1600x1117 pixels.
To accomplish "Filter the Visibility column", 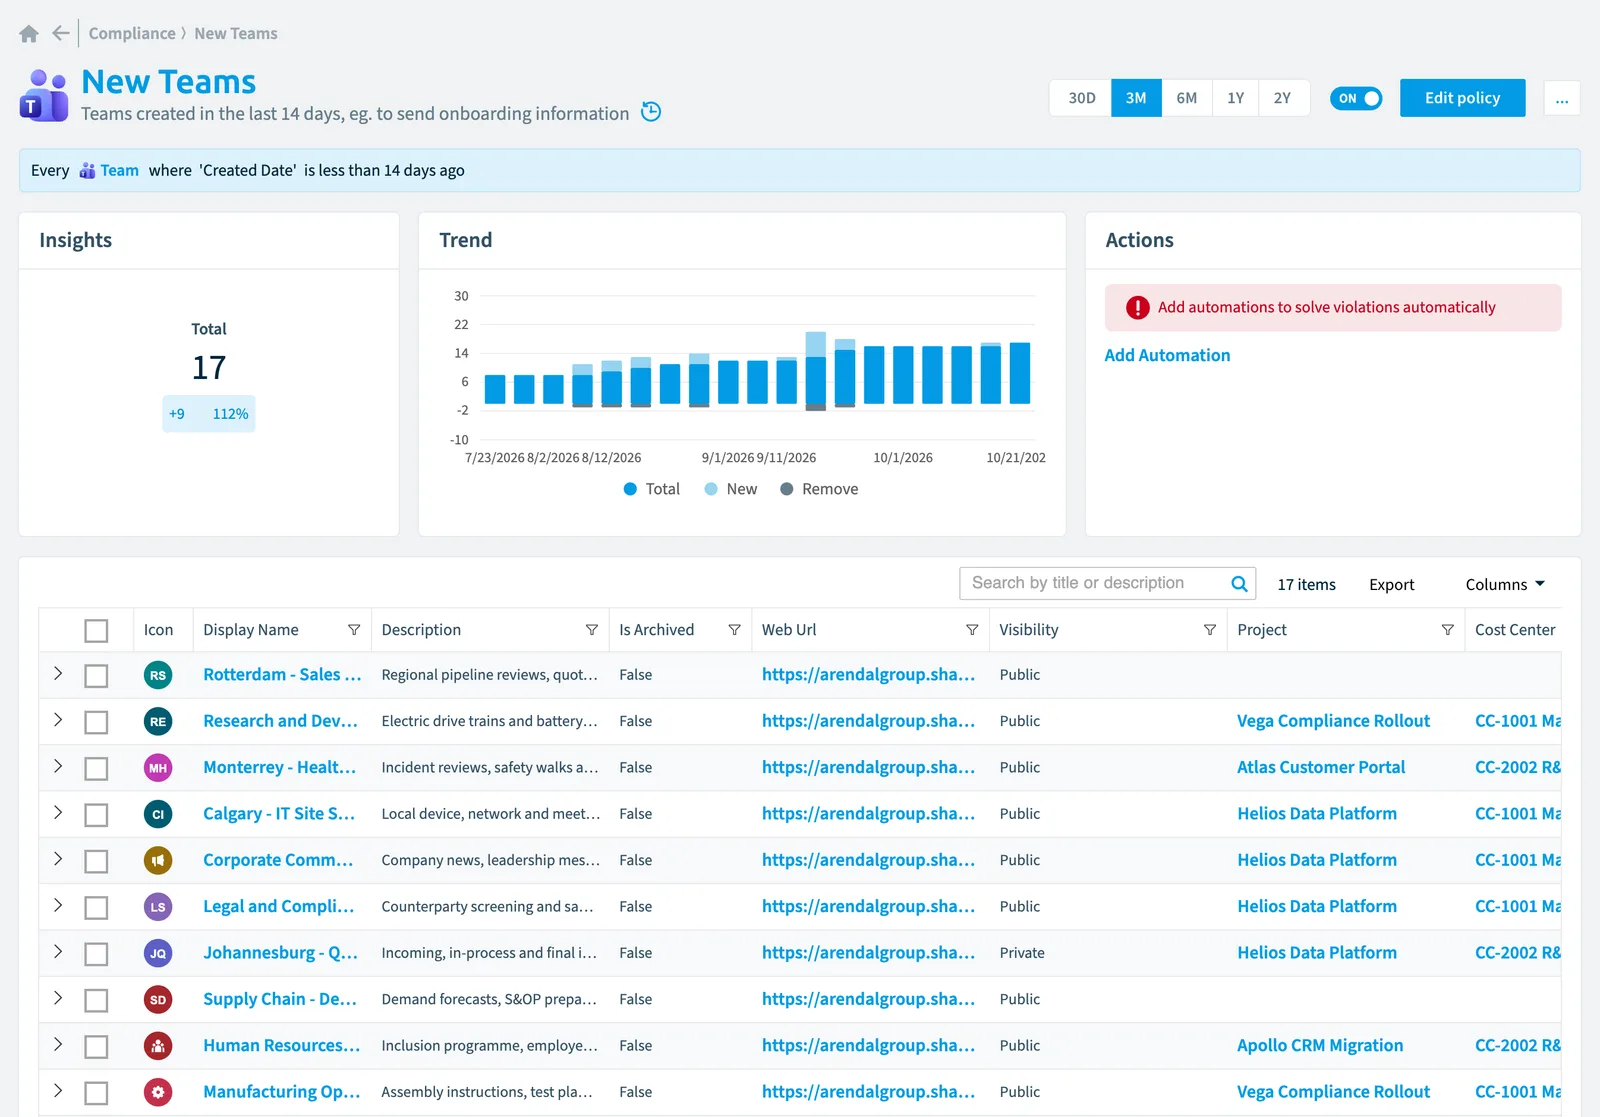I will 1210,630.
